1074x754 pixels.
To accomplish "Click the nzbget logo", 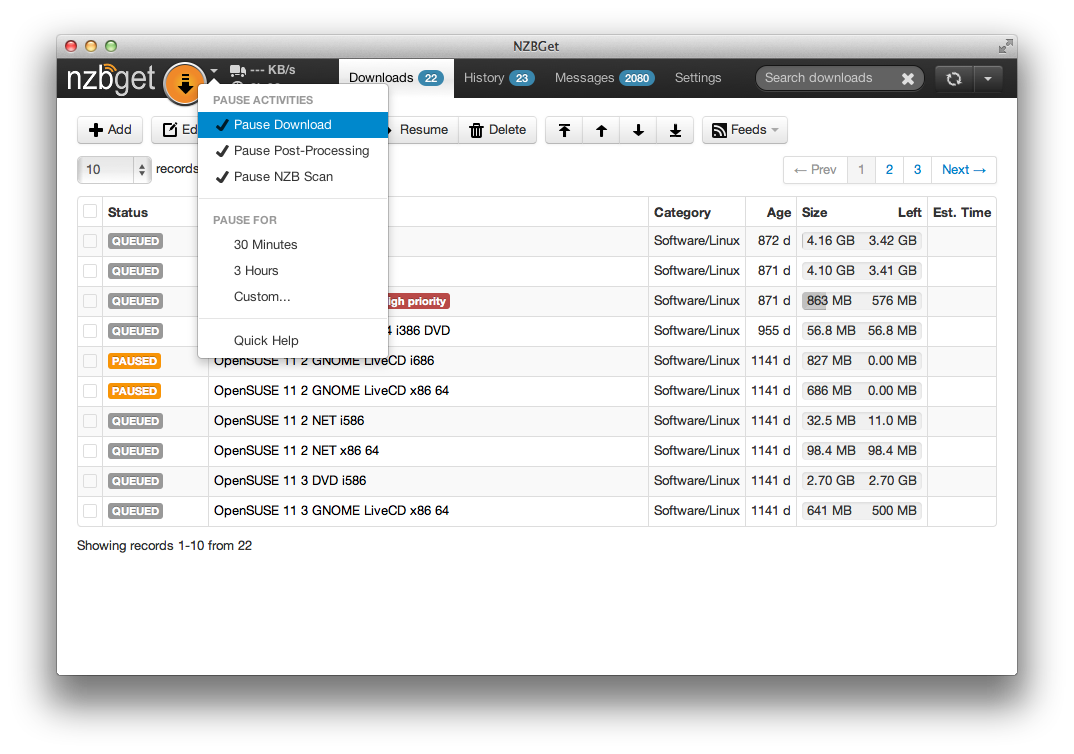I will [111, 79].
